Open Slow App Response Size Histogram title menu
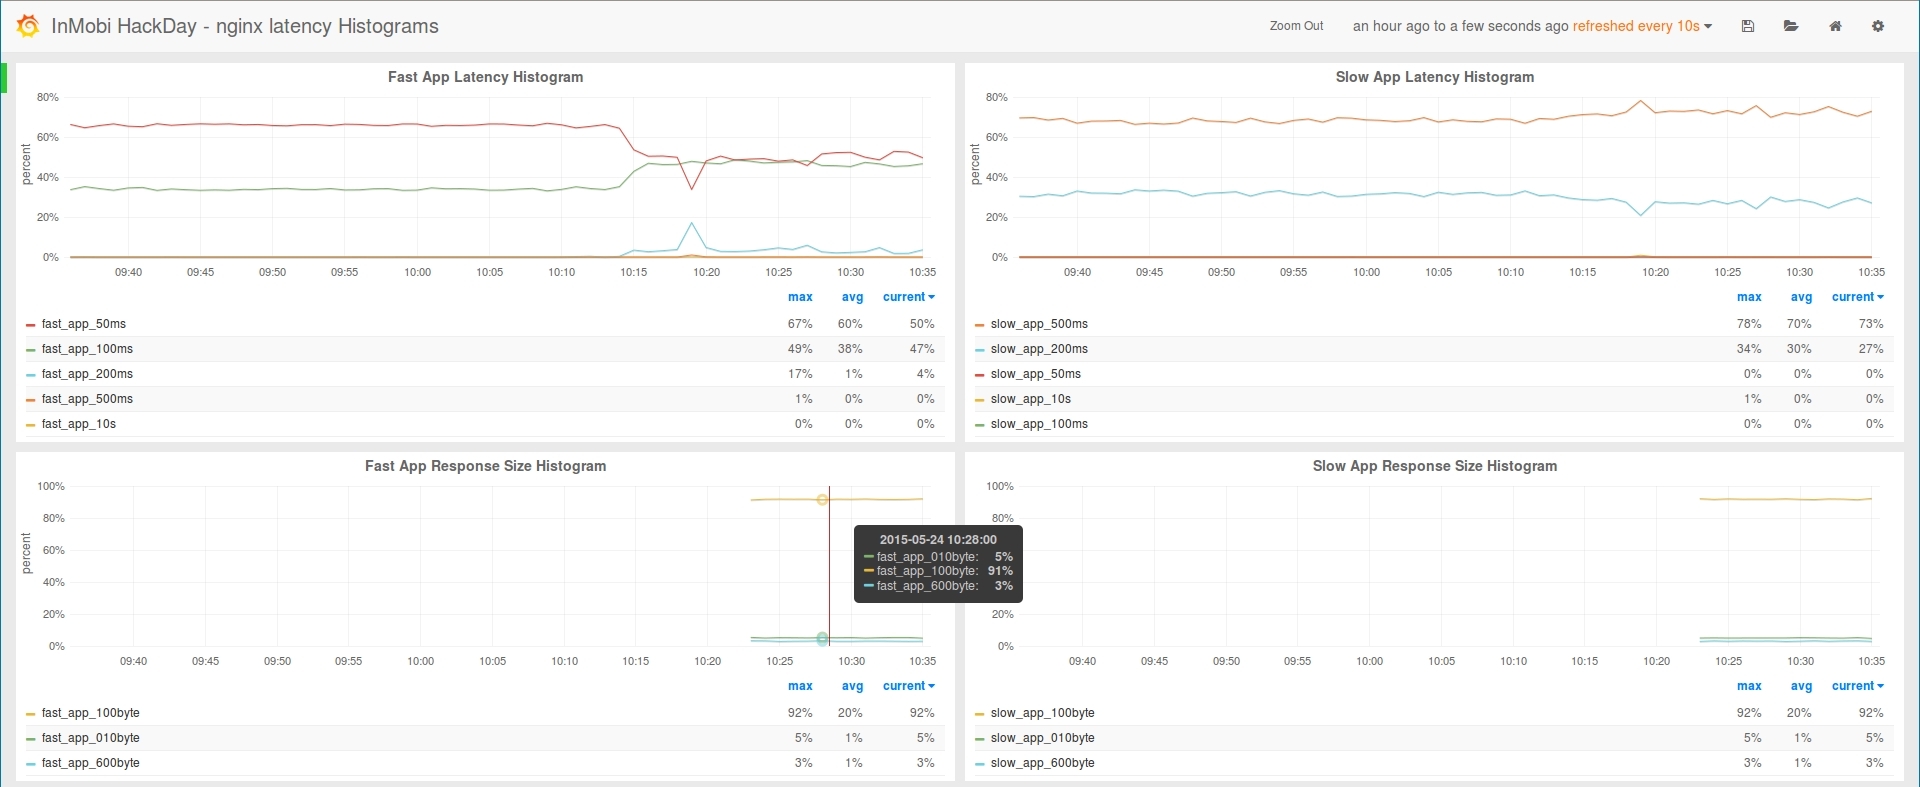 point(1434,466)
